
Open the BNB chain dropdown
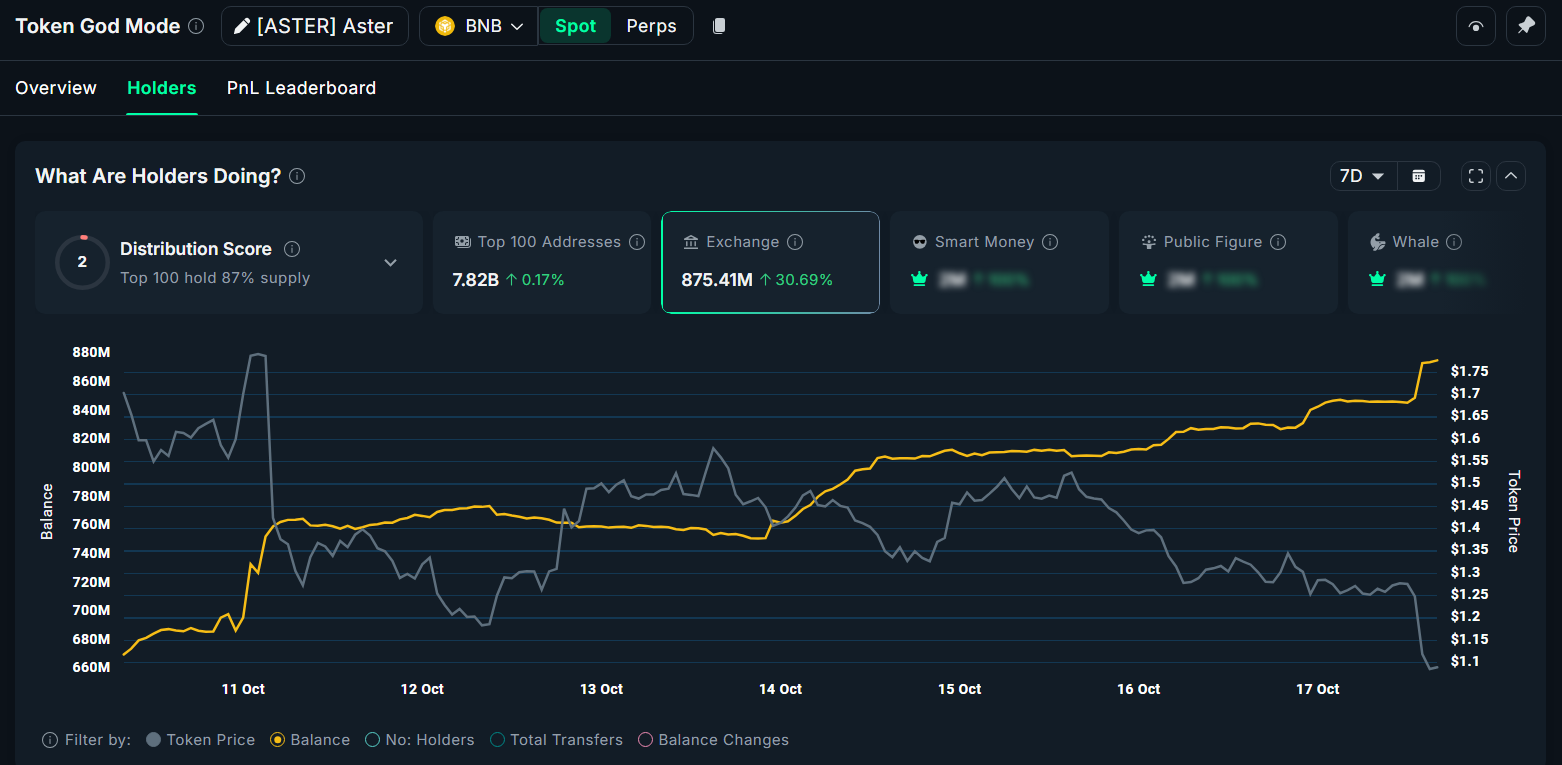point(479,26)
